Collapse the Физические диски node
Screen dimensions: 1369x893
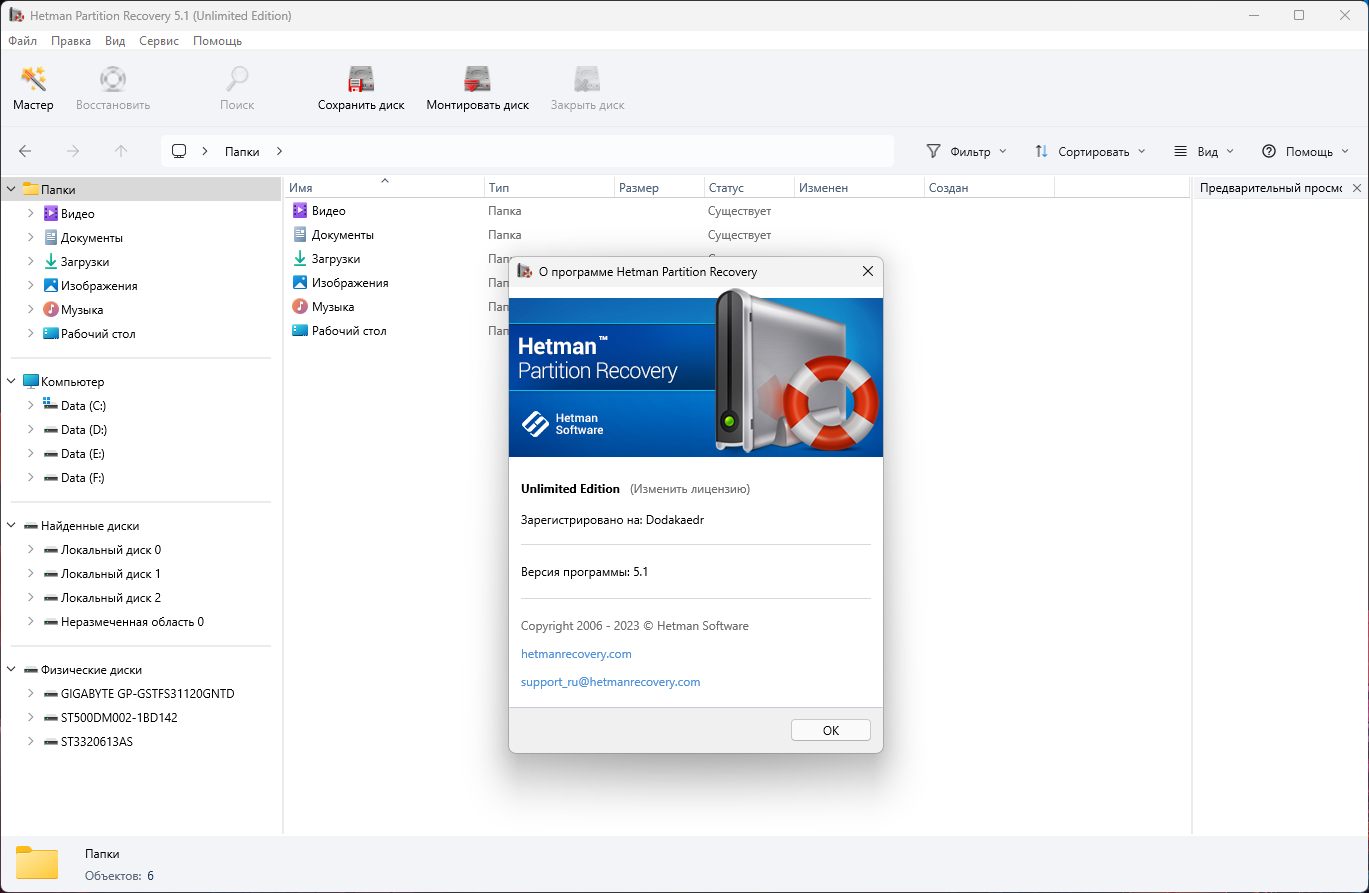click(x=11, y=669)
